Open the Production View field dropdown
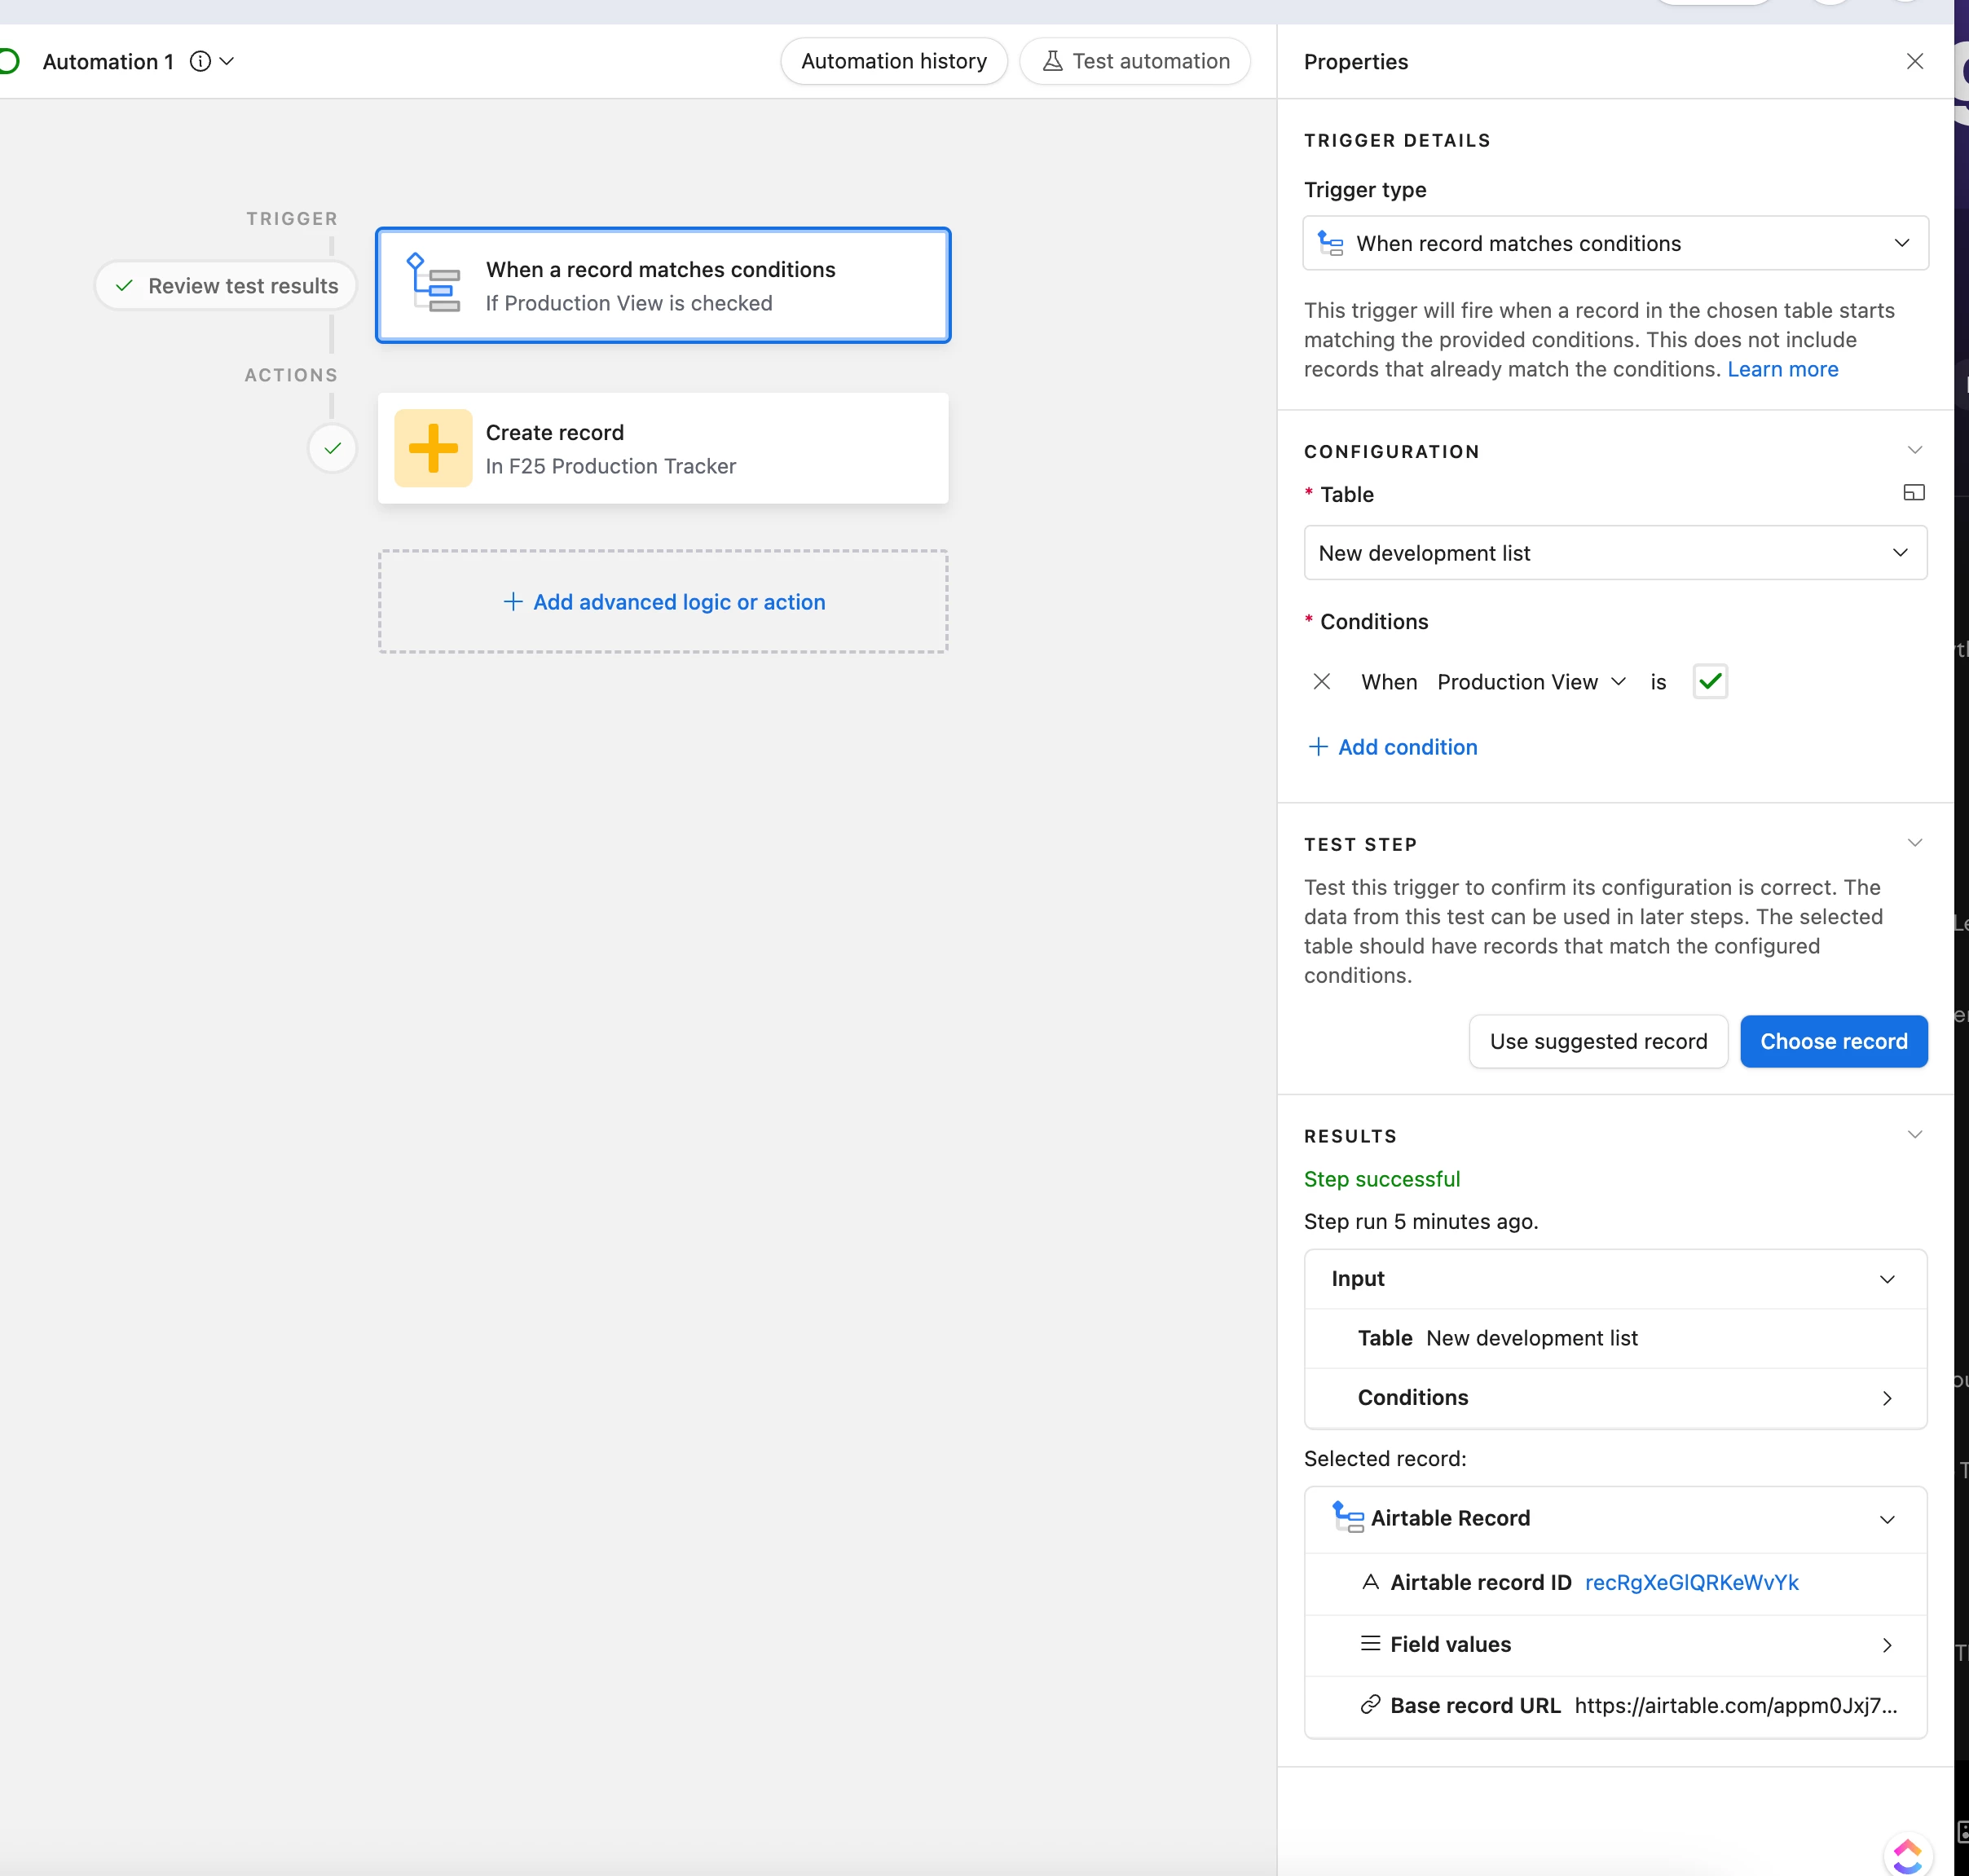 click(x=1531, y=682)
